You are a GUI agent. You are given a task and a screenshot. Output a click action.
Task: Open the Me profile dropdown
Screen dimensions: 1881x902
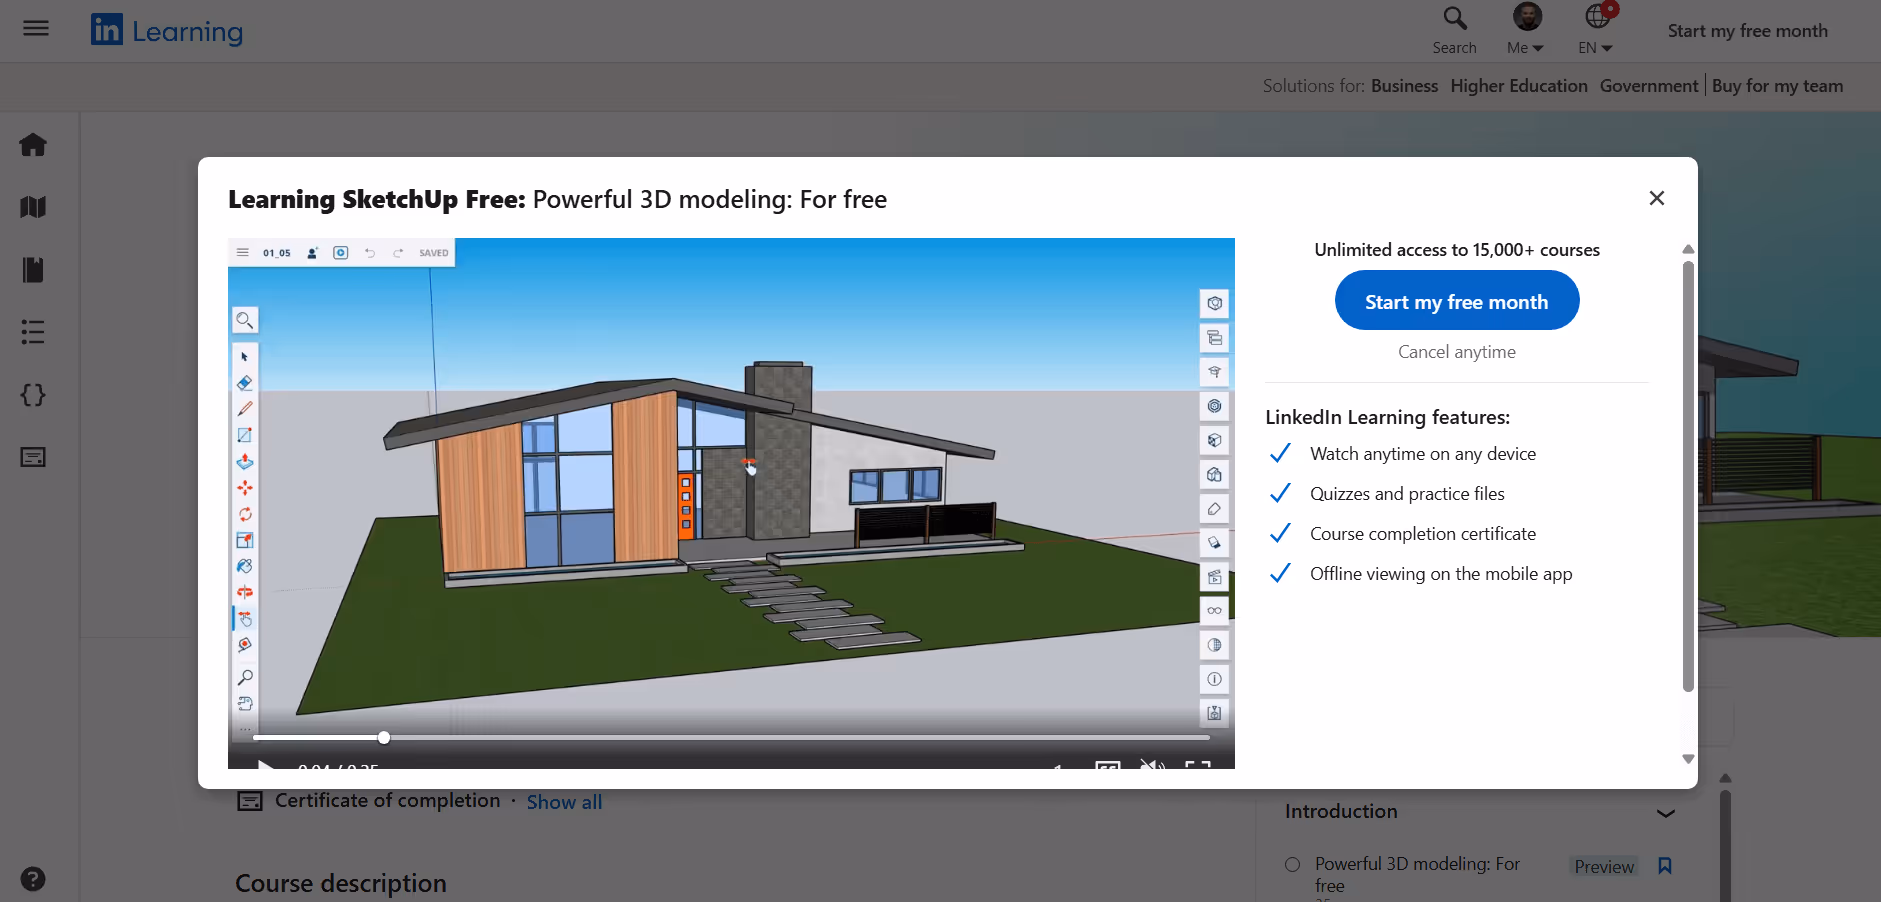tap(1526, 30)
